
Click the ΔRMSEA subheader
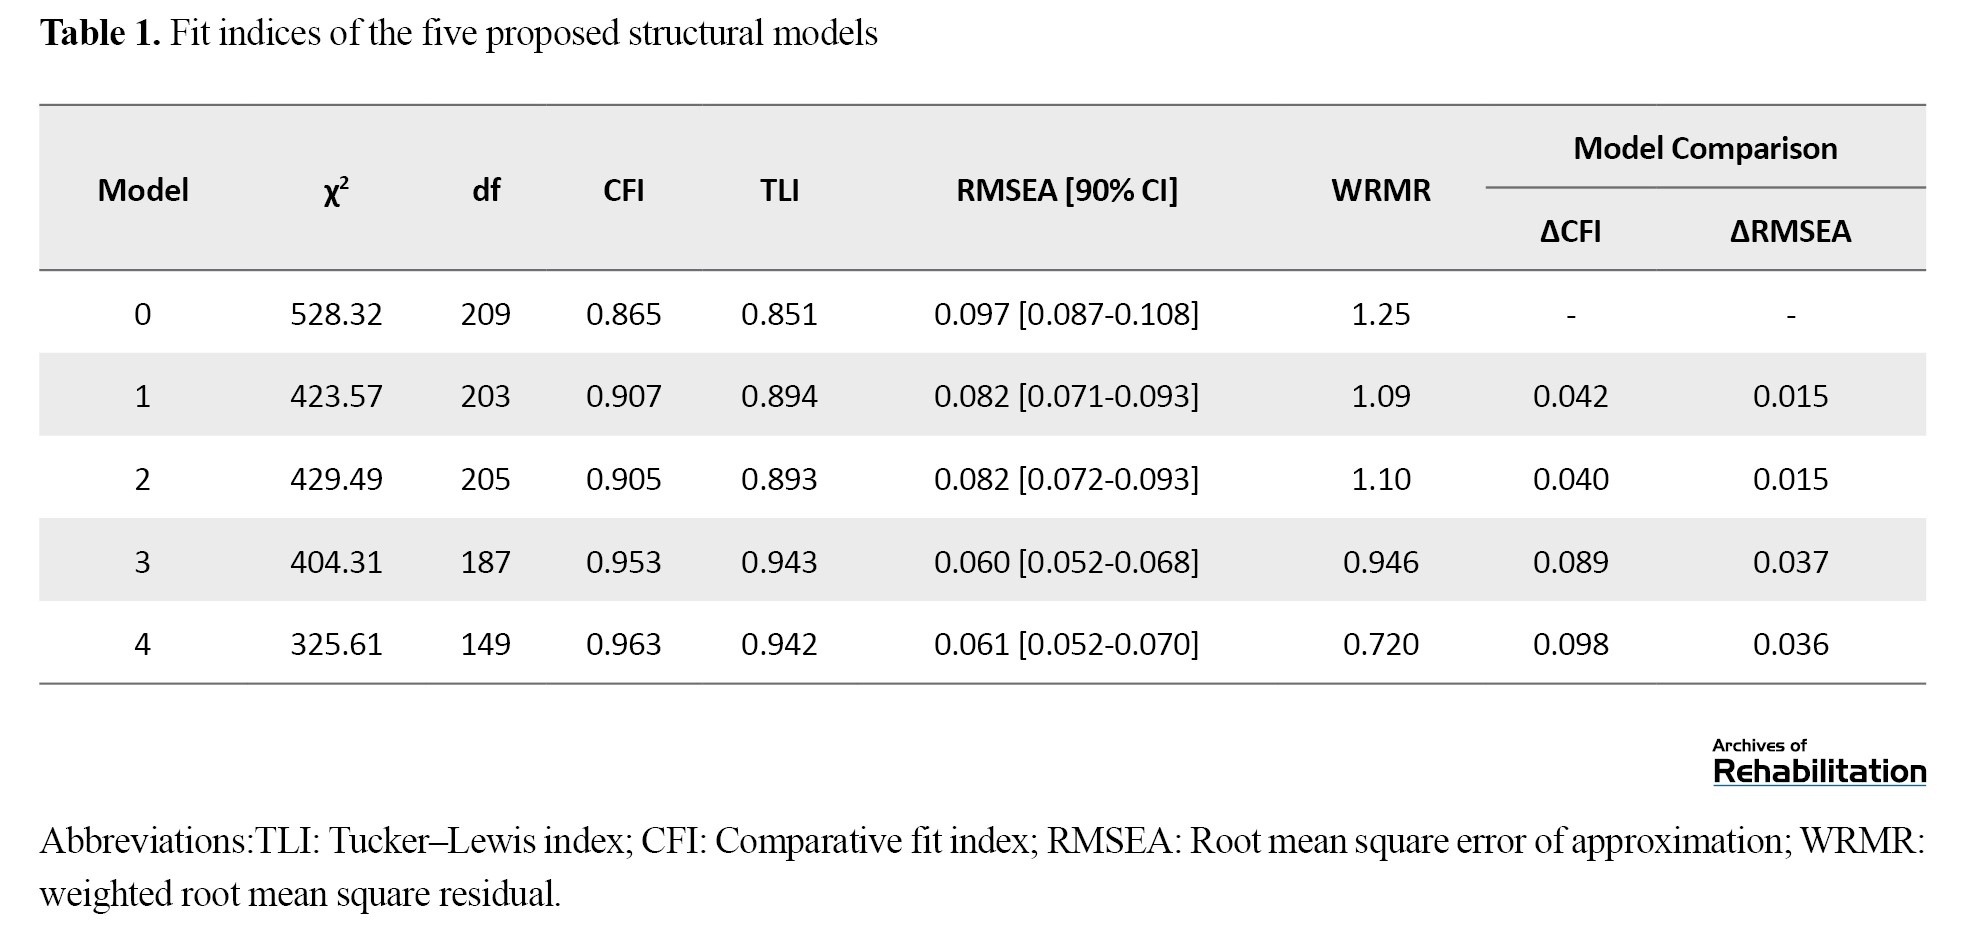tap(1790, 231)
